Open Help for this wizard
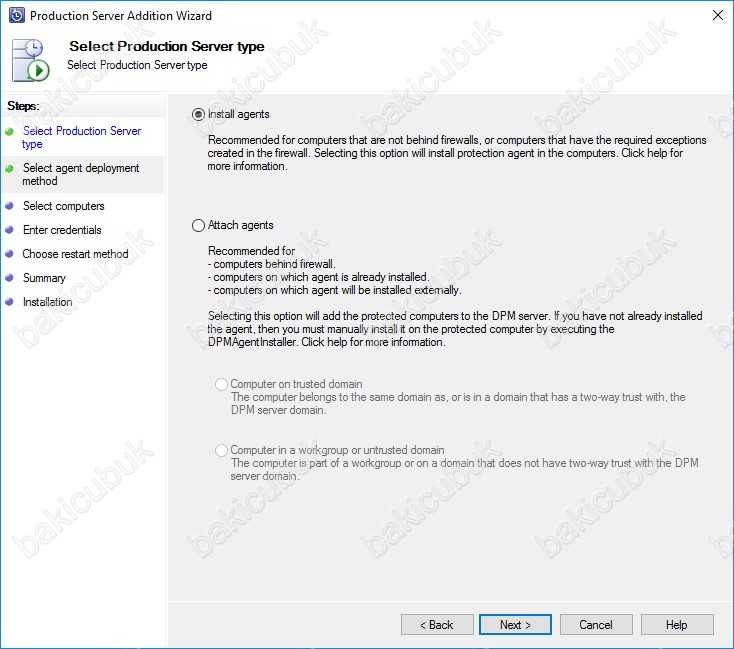734x649 pixels. (677, 625)
